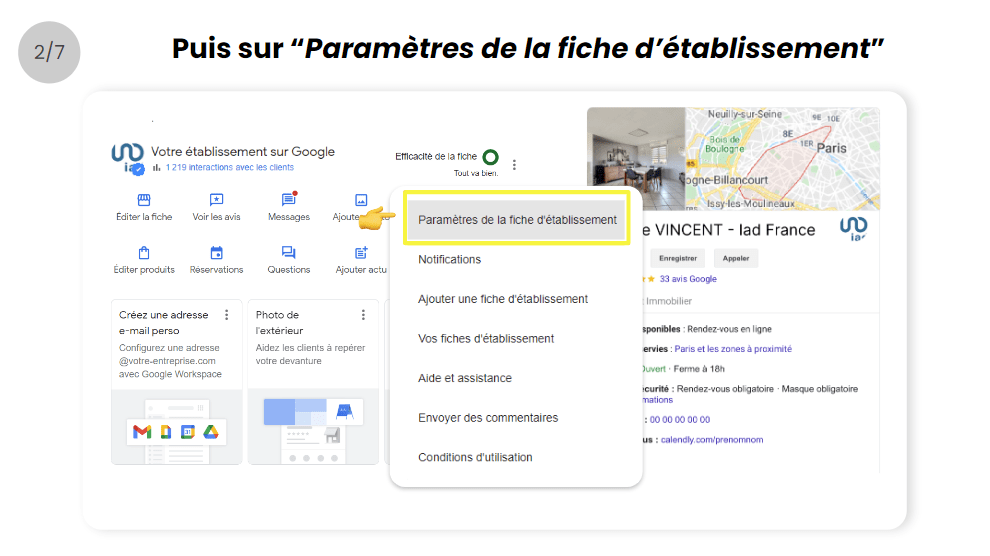Select Aide et assistance menu entry
The image size is (990, 556).
465,378
